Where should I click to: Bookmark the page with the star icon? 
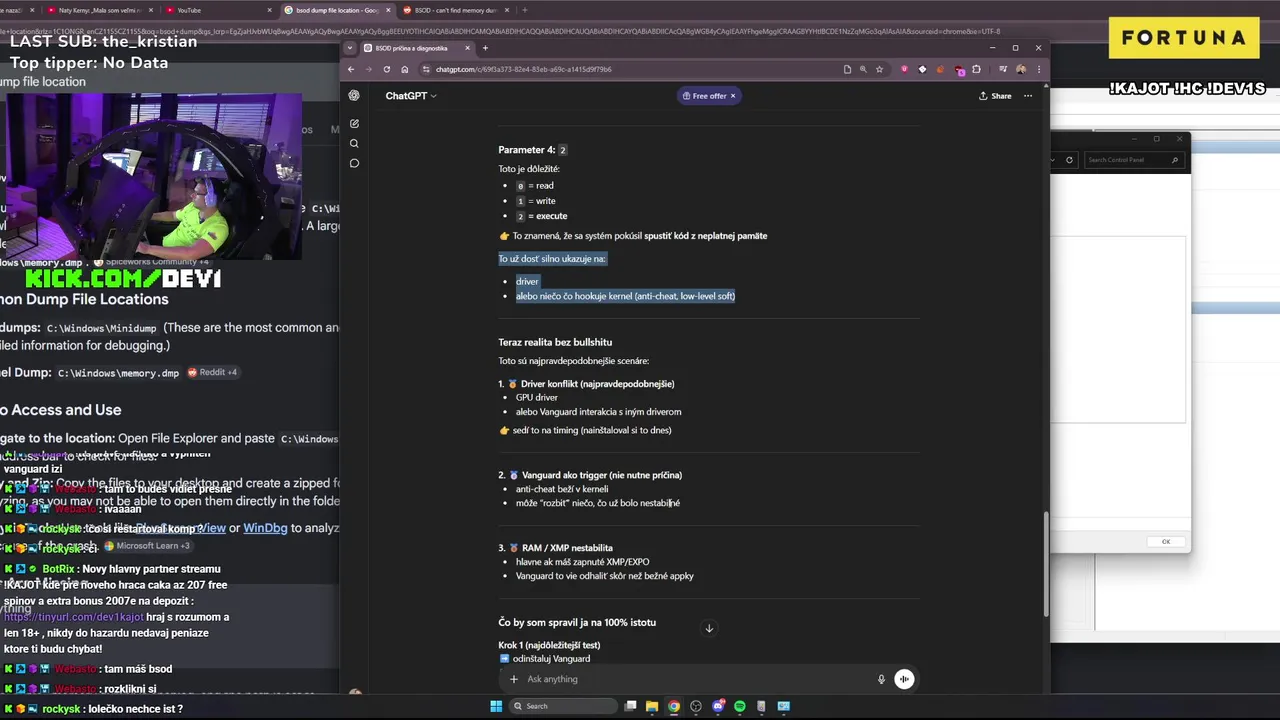[879, 69]
